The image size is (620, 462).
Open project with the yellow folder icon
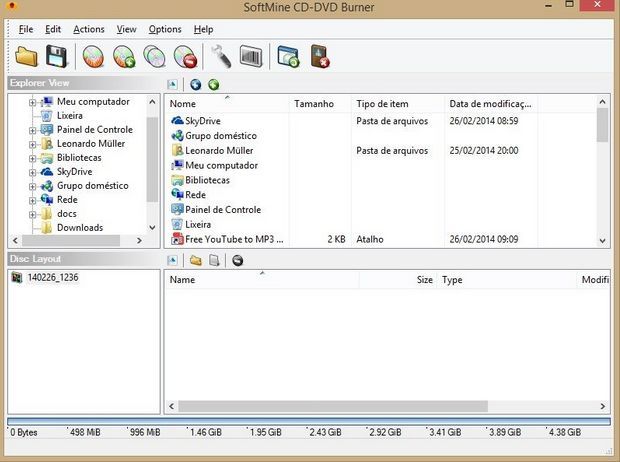tap(26, 56)
